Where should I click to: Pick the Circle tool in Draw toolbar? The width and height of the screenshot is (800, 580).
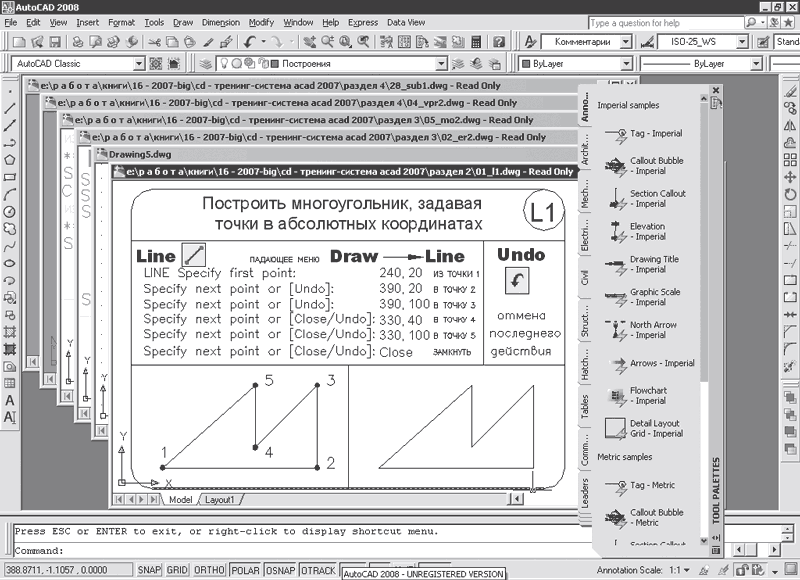[x=10, y=211]
